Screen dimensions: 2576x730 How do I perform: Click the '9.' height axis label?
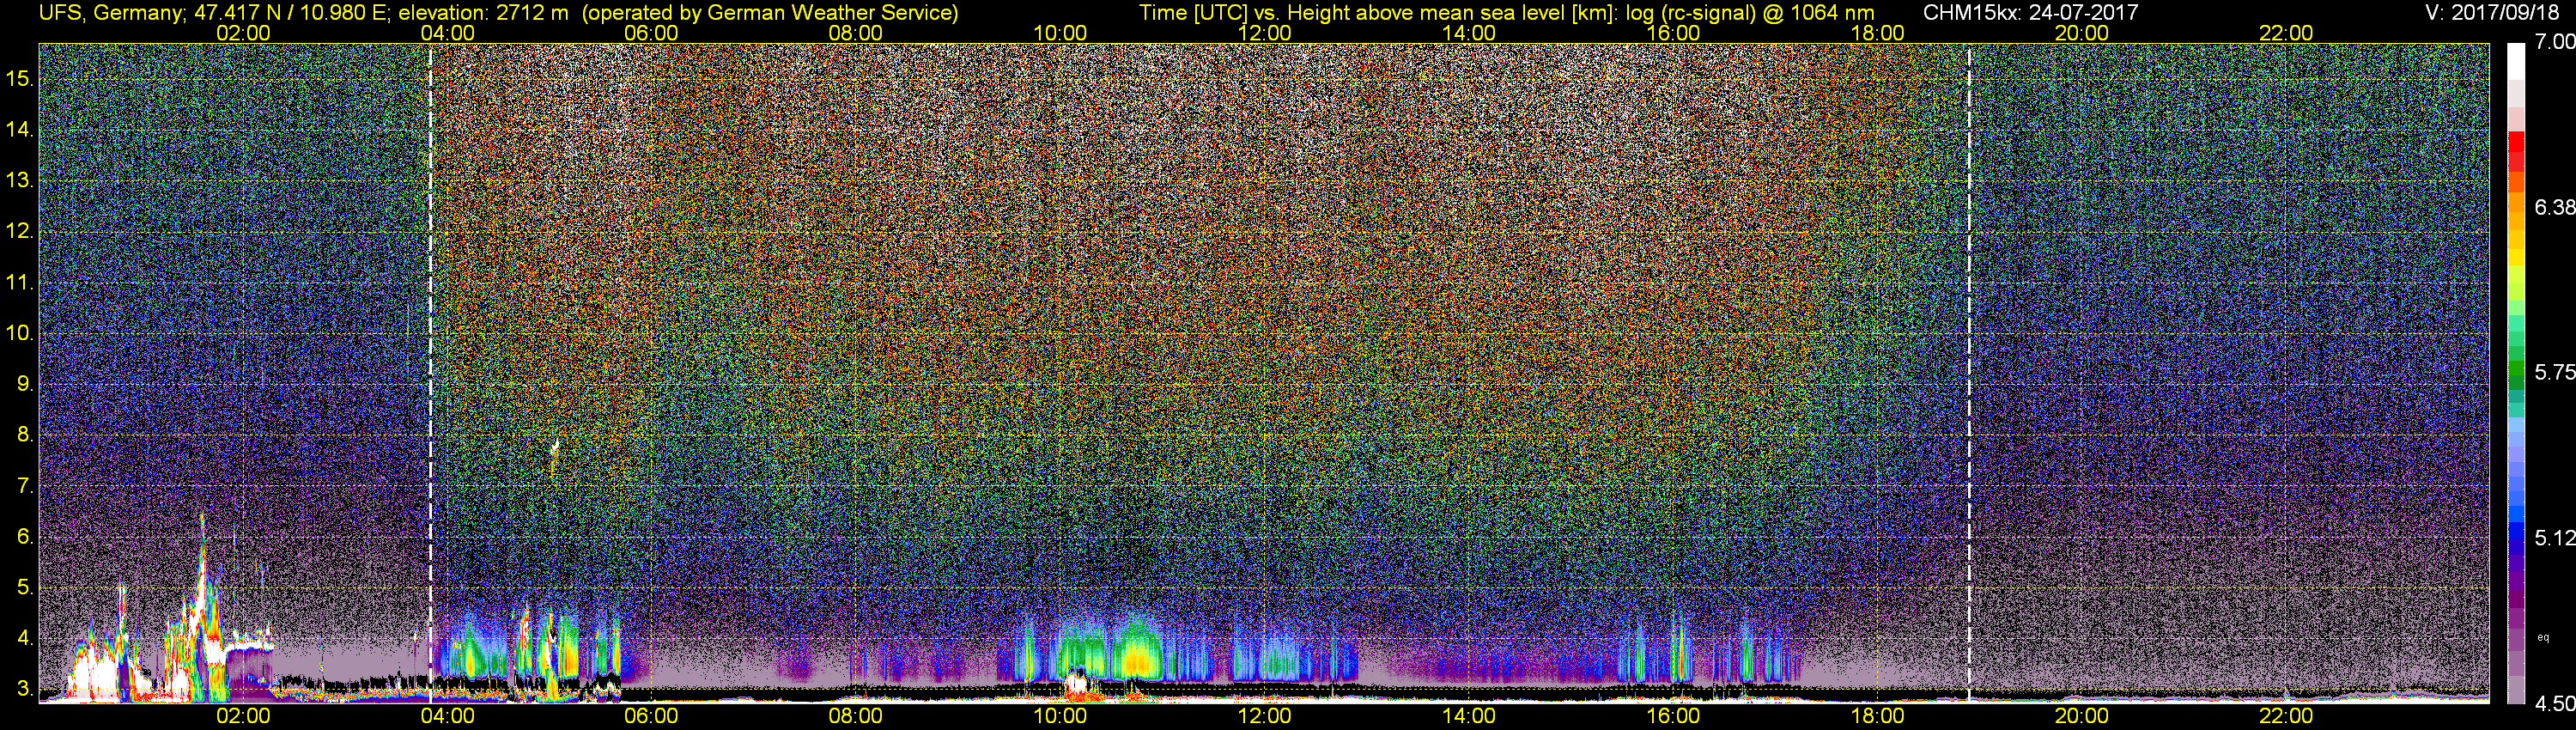click(x=25, y=384)
